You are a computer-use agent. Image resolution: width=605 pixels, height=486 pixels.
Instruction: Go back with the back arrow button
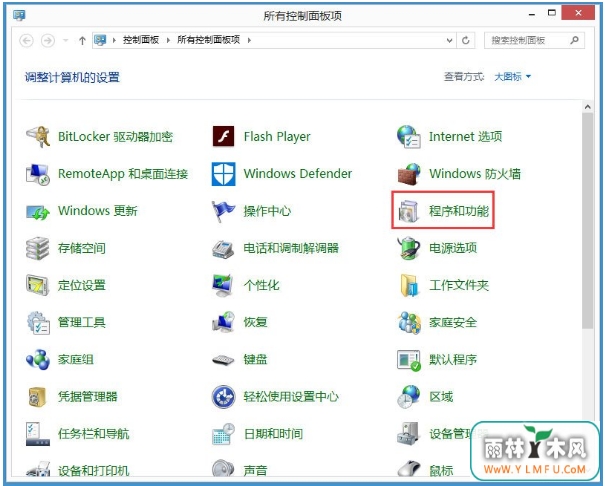26,40
